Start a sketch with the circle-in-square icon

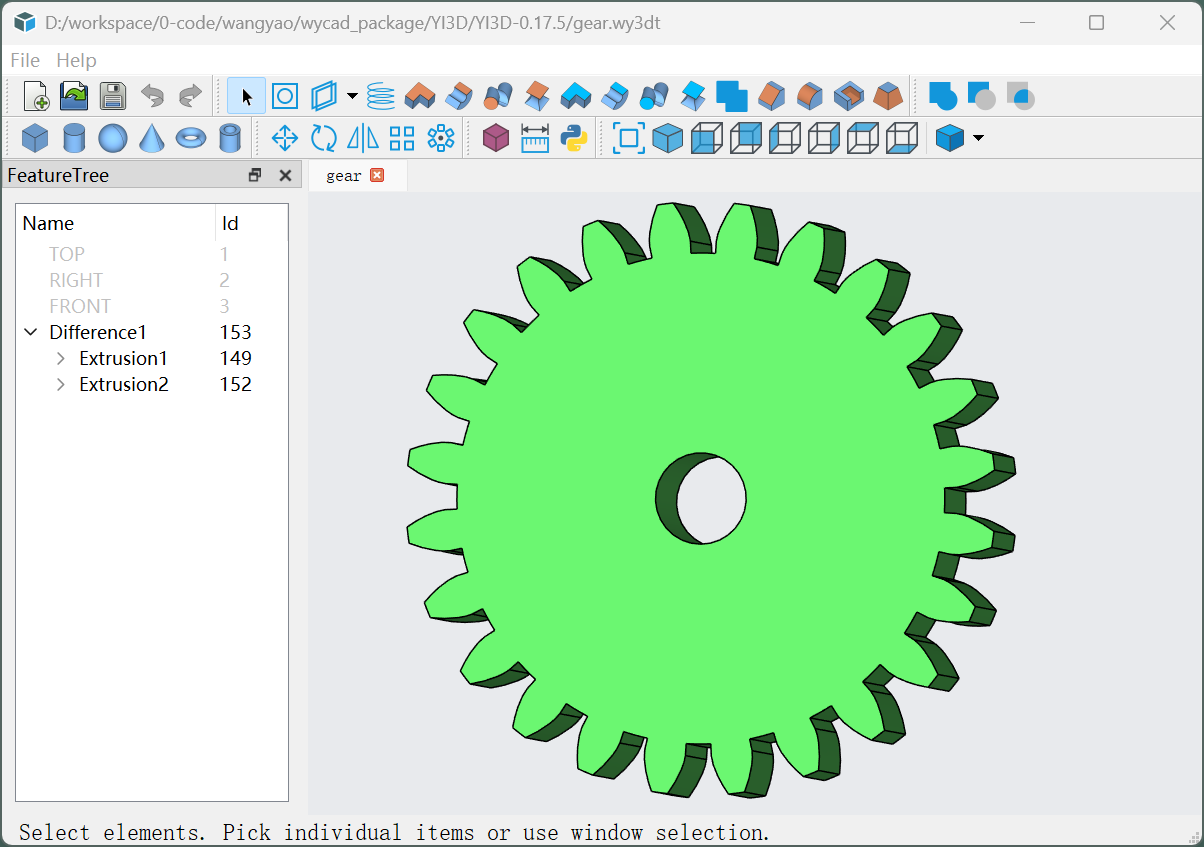point(285,96)
